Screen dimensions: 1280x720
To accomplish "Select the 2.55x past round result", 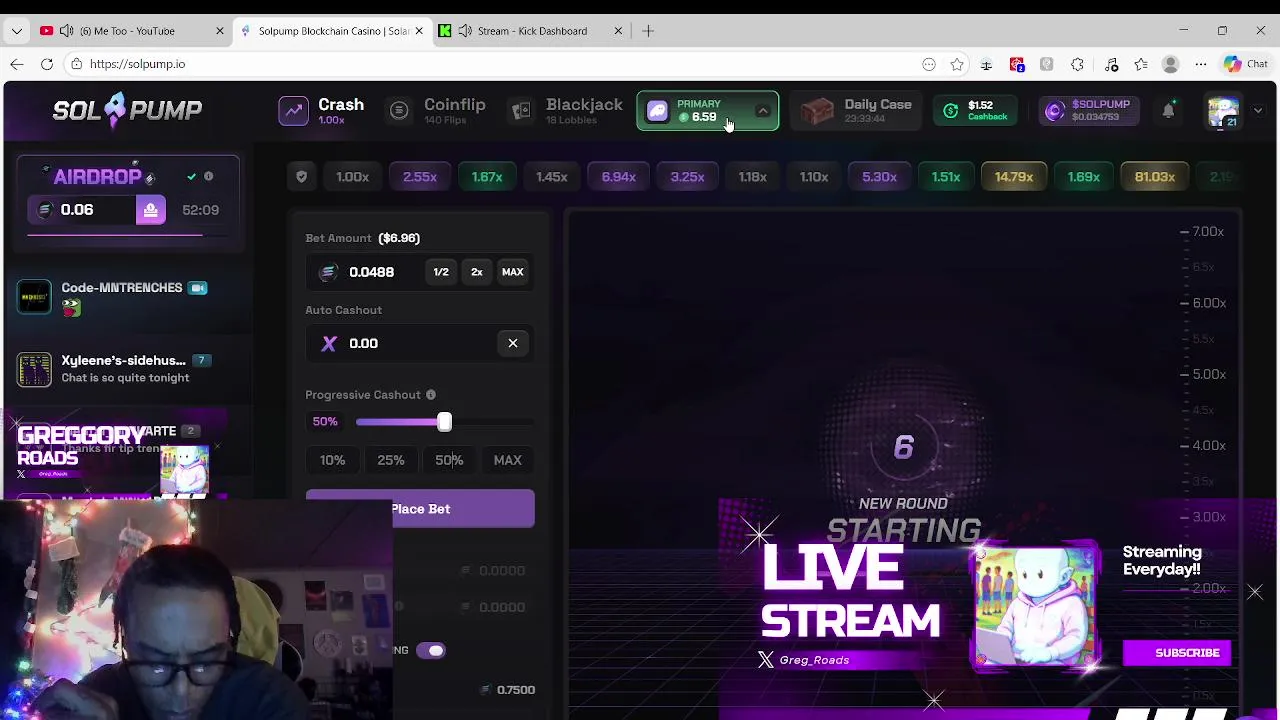I will click(x=420, y=177).
